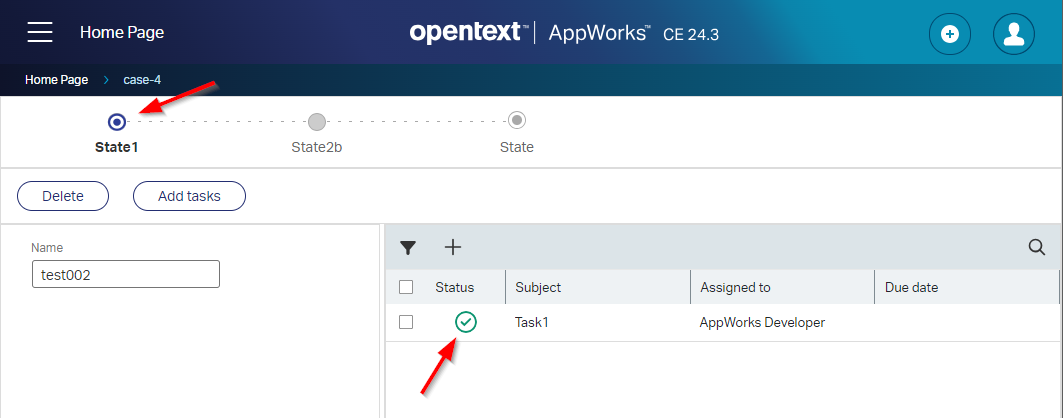The height and width of the screenshot is (418, 1063).
Task: Click the create new plus icon in header
Action: [x=950, y=34]
